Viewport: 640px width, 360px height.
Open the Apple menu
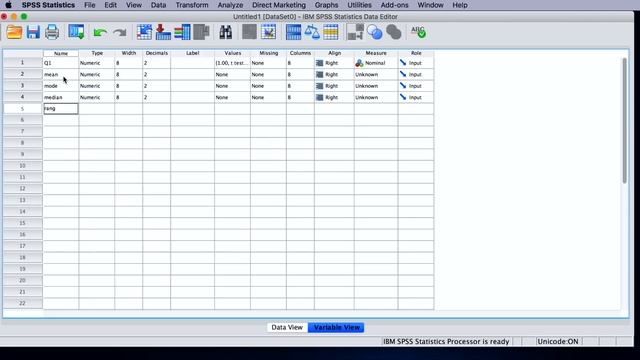[8, 5]
